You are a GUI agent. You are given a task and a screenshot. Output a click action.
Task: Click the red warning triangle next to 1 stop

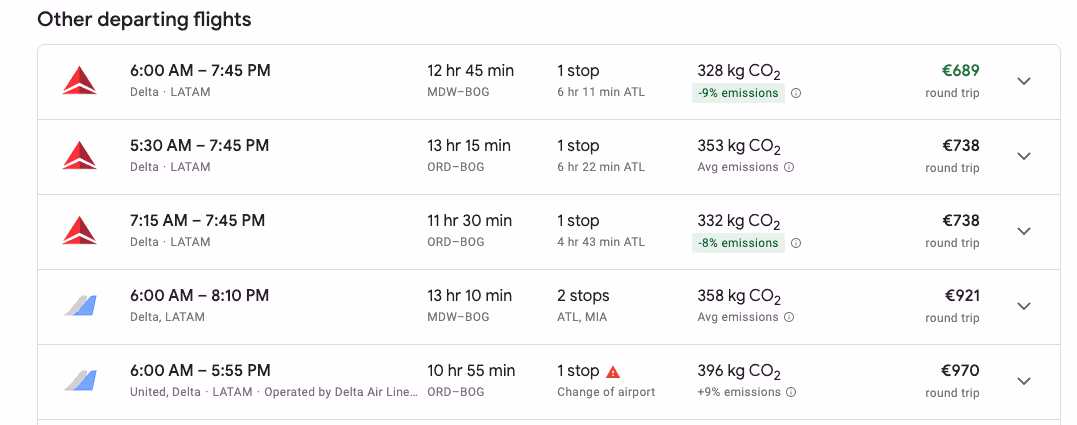(613, 372)
